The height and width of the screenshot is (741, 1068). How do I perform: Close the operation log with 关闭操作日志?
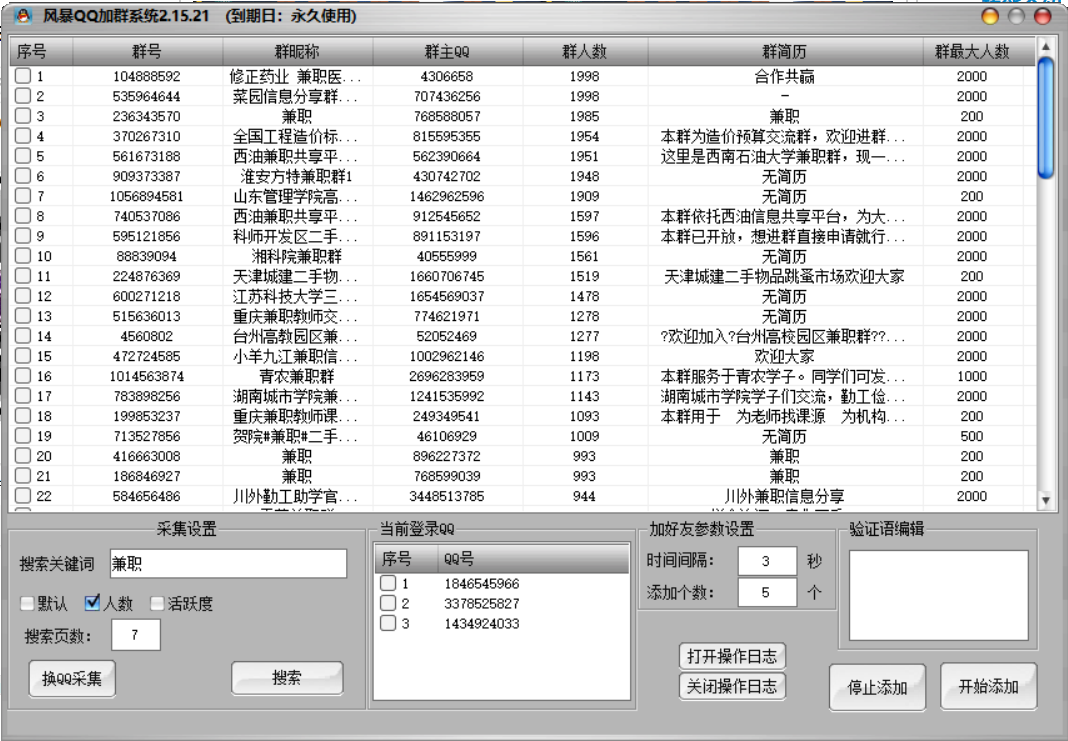[732, 686]
